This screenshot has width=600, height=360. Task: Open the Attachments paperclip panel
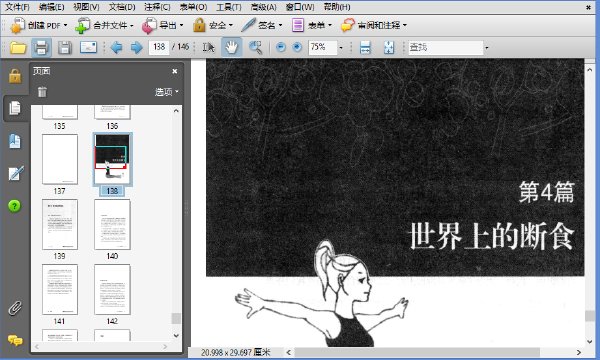[15, 308]
